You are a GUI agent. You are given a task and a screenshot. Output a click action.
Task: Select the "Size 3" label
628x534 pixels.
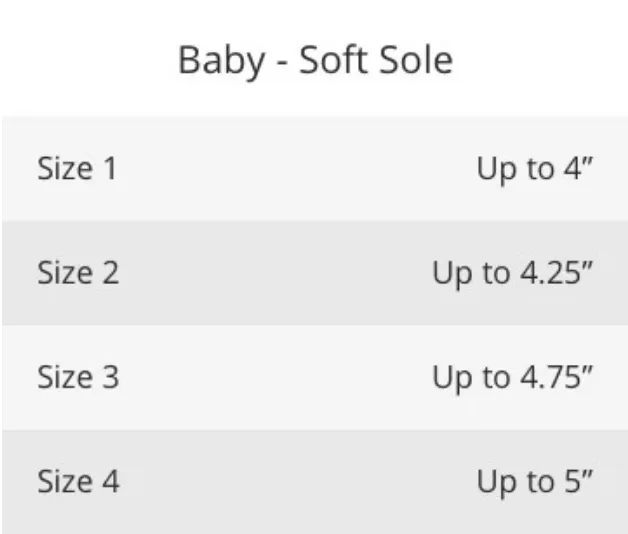tap(78, 377)
